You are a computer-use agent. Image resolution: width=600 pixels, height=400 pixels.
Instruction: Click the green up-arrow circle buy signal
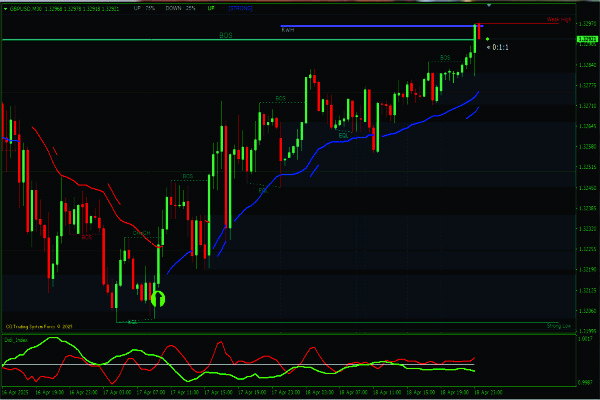[157, 297]
